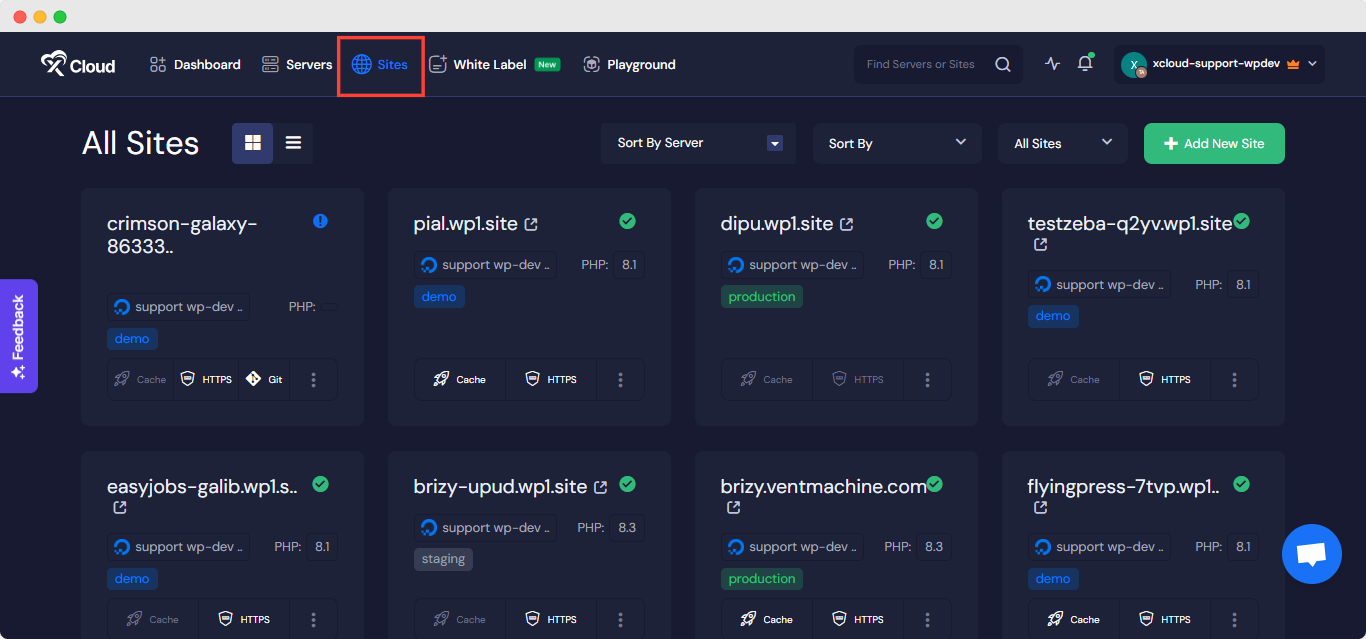Toggle HTTPS for brizy.ventmachine.com

pos(857,618)
